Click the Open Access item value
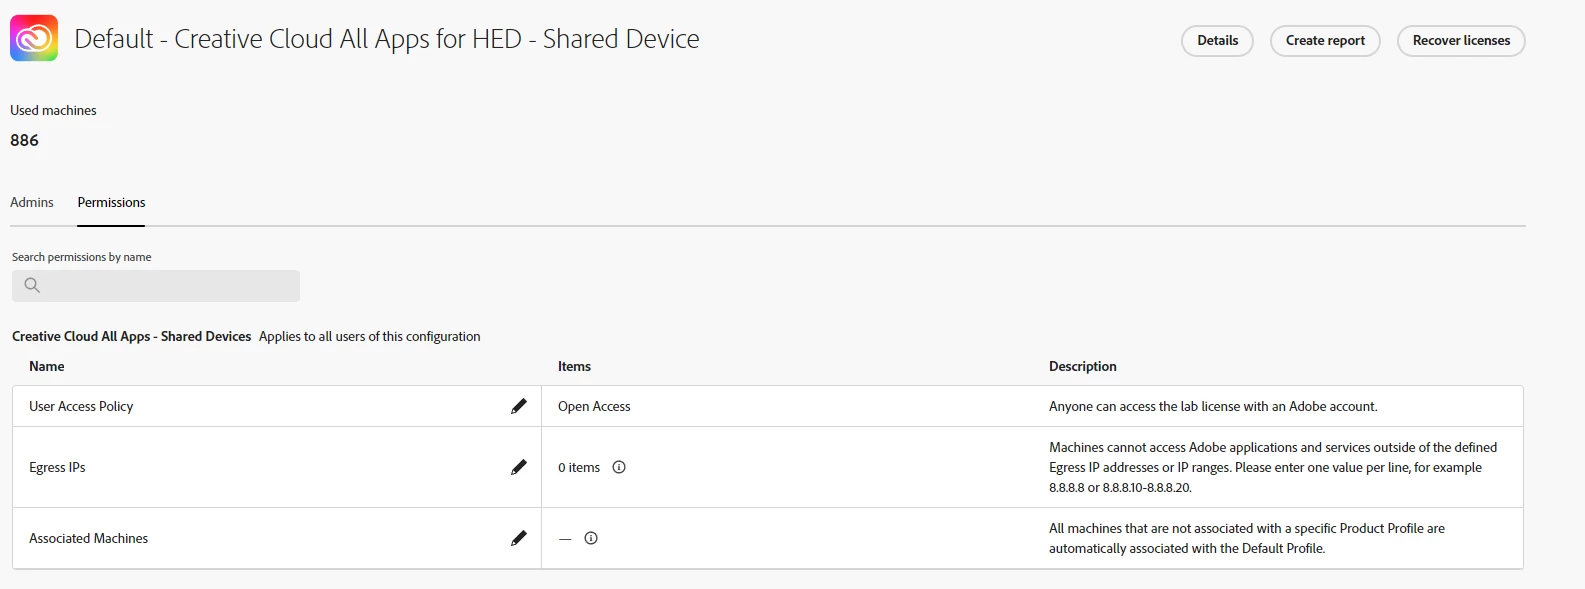The height and width of the screenshot is (589, 1585). point(594,406)
